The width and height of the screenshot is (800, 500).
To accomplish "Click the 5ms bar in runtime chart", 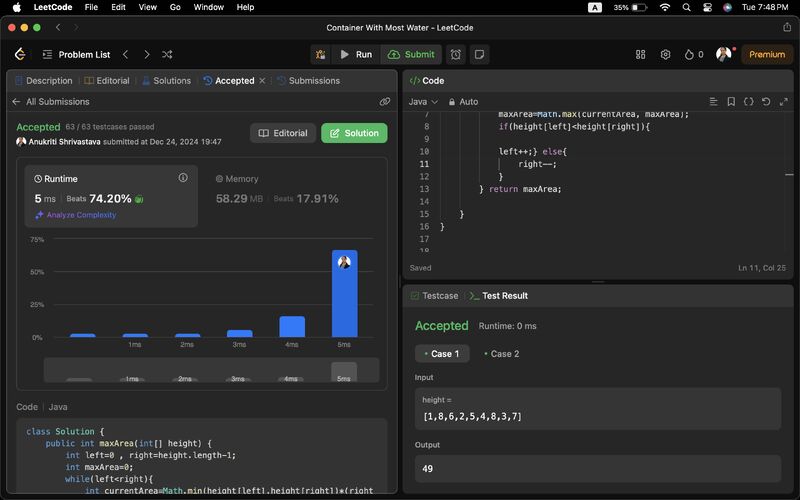I will [x=344, y=293].
